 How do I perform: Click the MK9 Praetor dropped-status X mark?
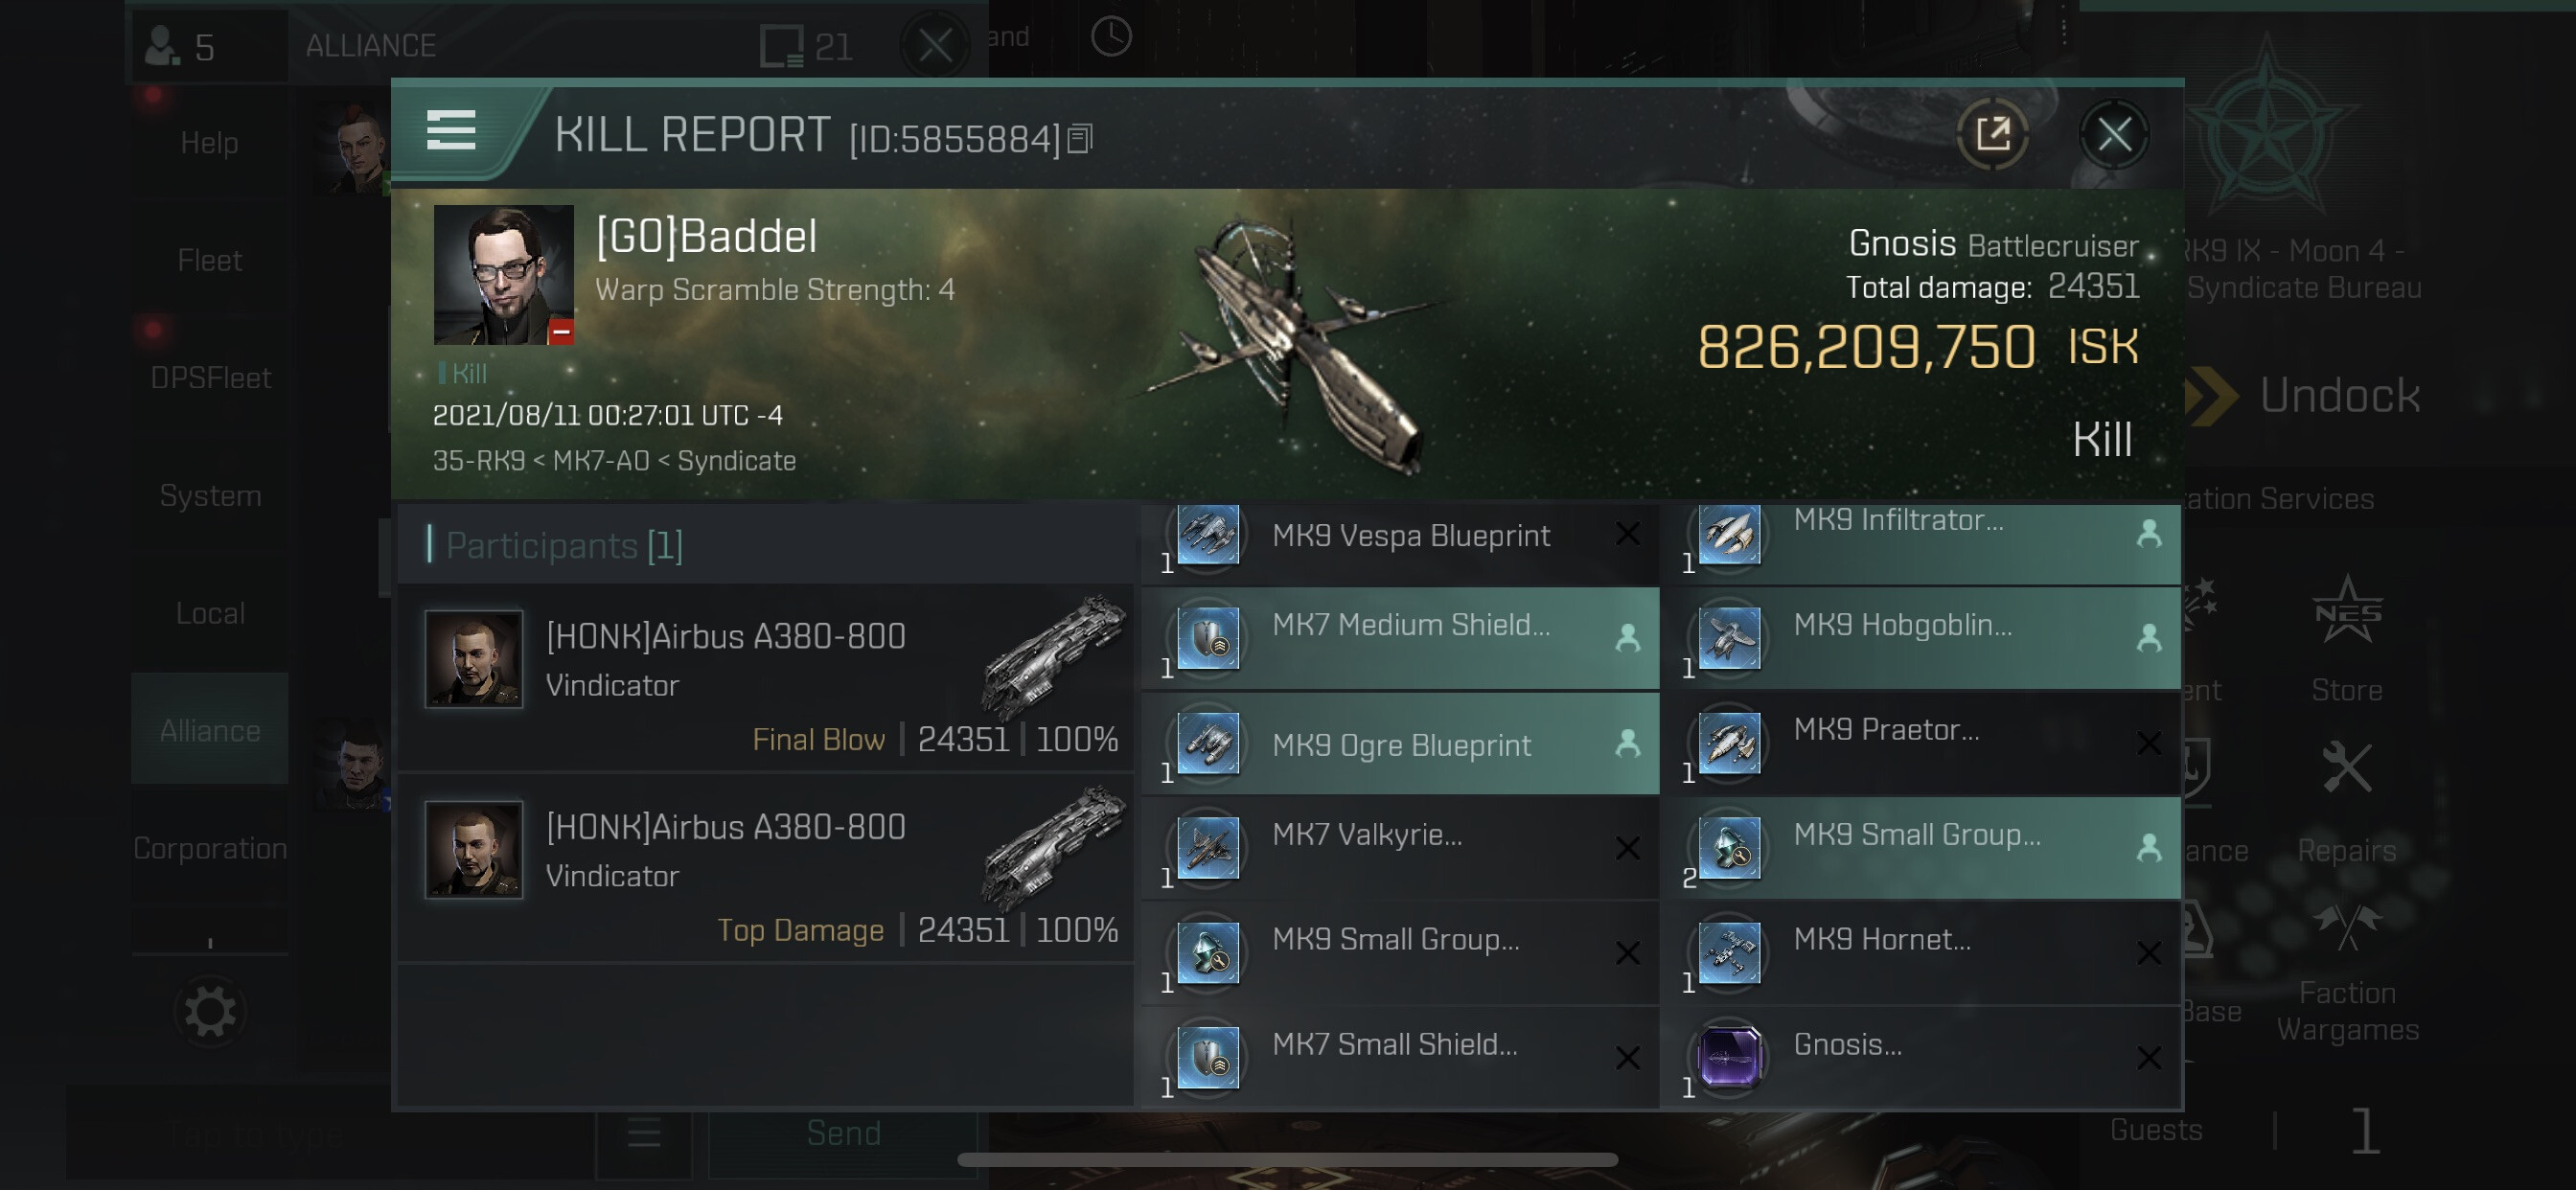coord(2148,743)
